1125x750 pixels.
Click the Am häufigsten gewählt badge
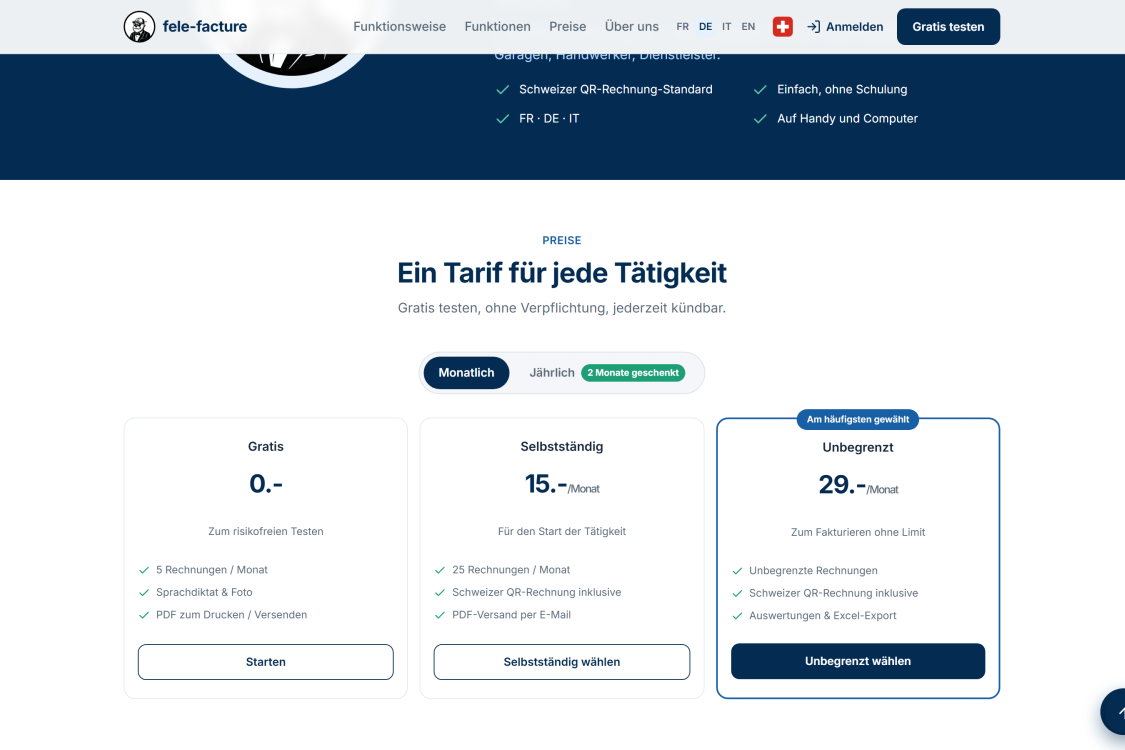(857, 420)
